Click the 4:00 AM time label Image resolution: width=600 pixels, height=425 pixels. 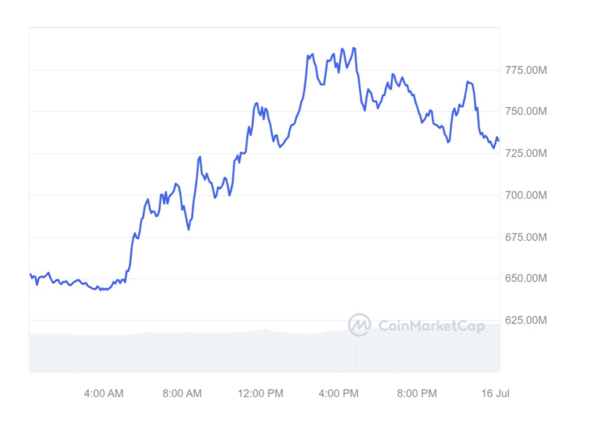click(x=104, y=393)
